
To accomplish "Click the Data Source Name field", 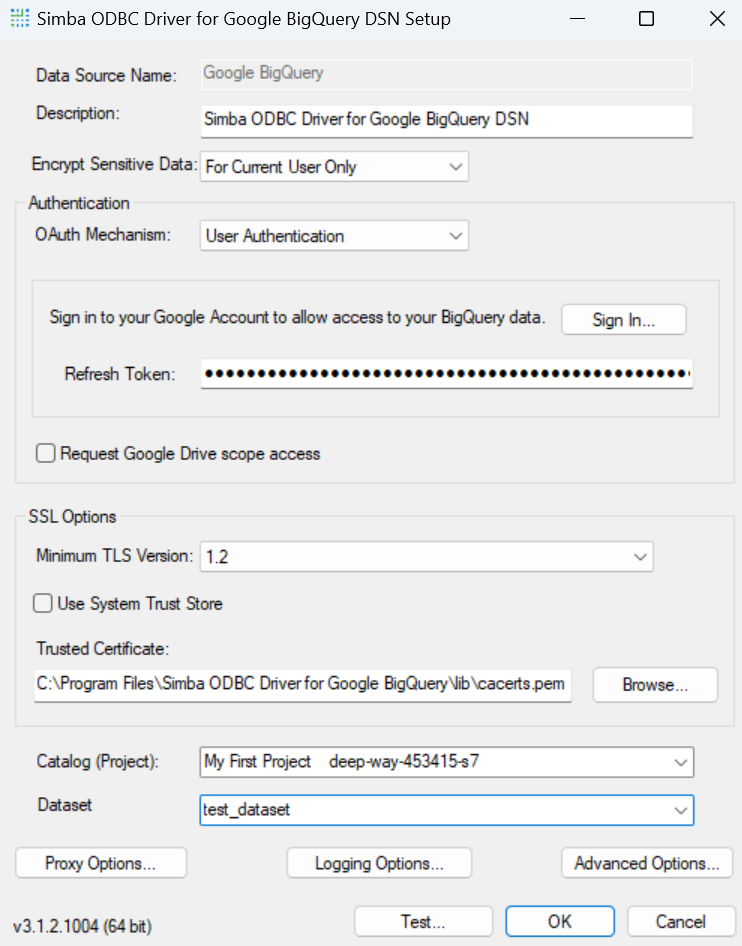I will coord(446,74).
